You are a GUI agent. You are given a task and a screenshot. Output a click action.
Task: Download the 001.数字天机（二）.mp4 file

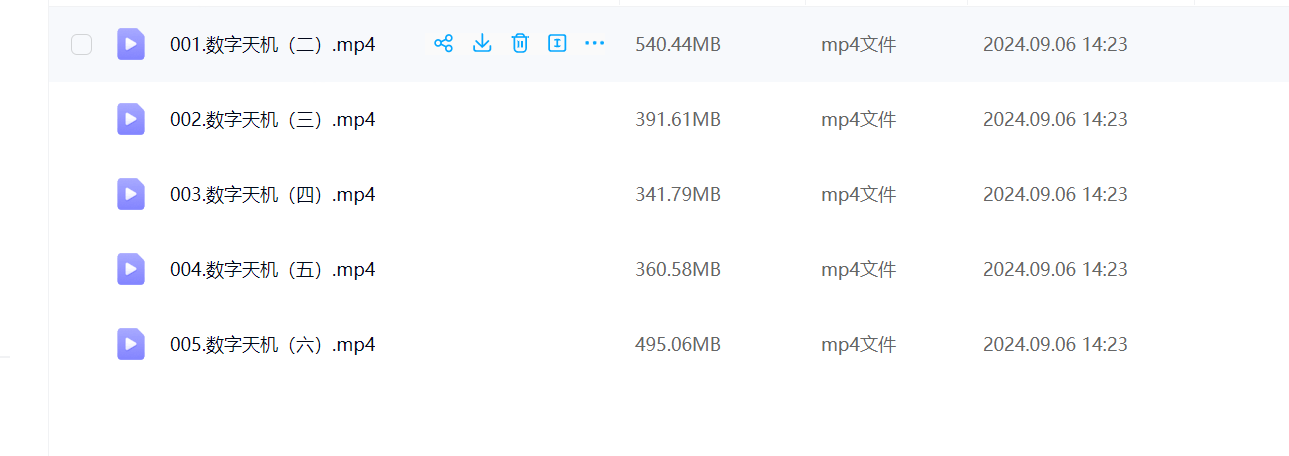[482, 43]
